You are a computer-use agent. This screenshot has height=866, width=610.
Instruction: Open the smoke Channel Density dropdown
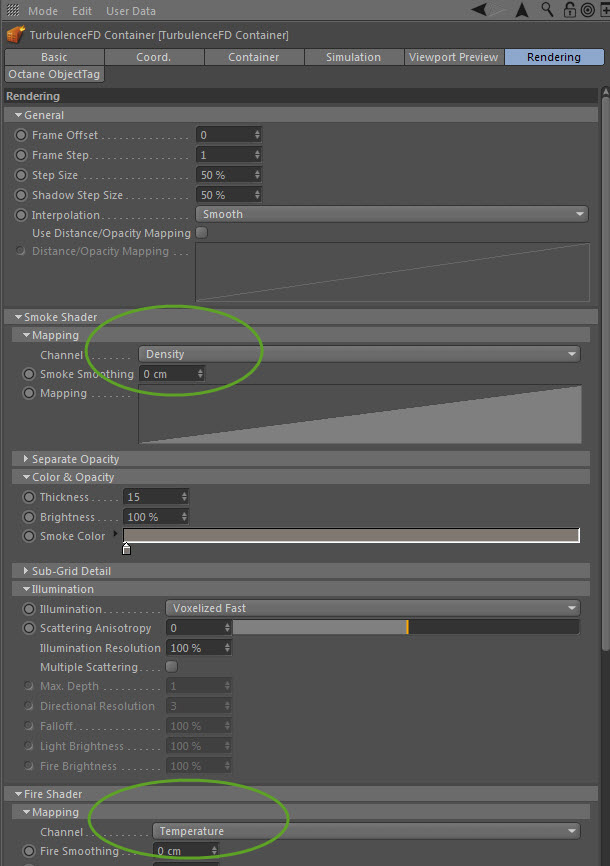359,354
